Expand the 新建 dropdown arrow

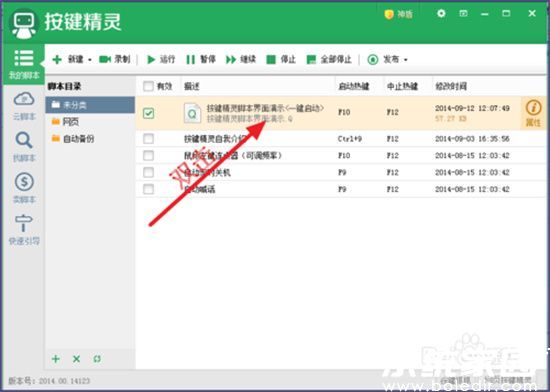90,60
